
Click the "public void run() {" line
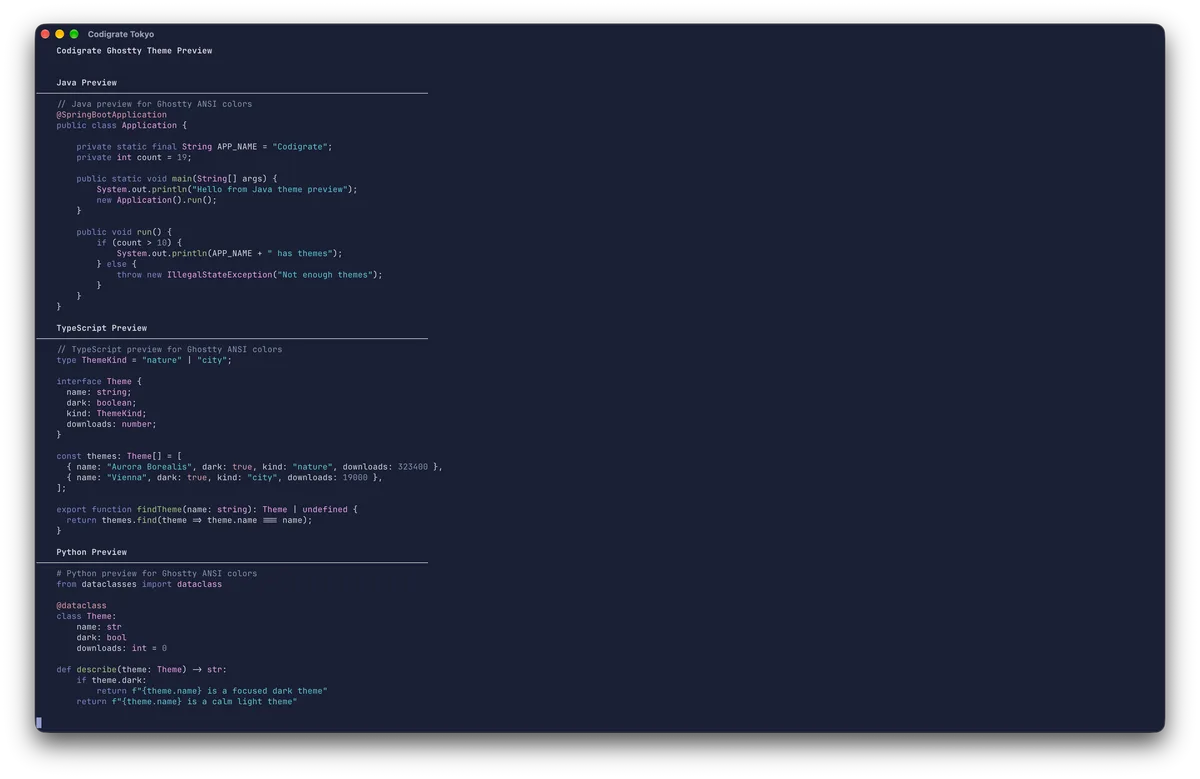tap(124, 232)
